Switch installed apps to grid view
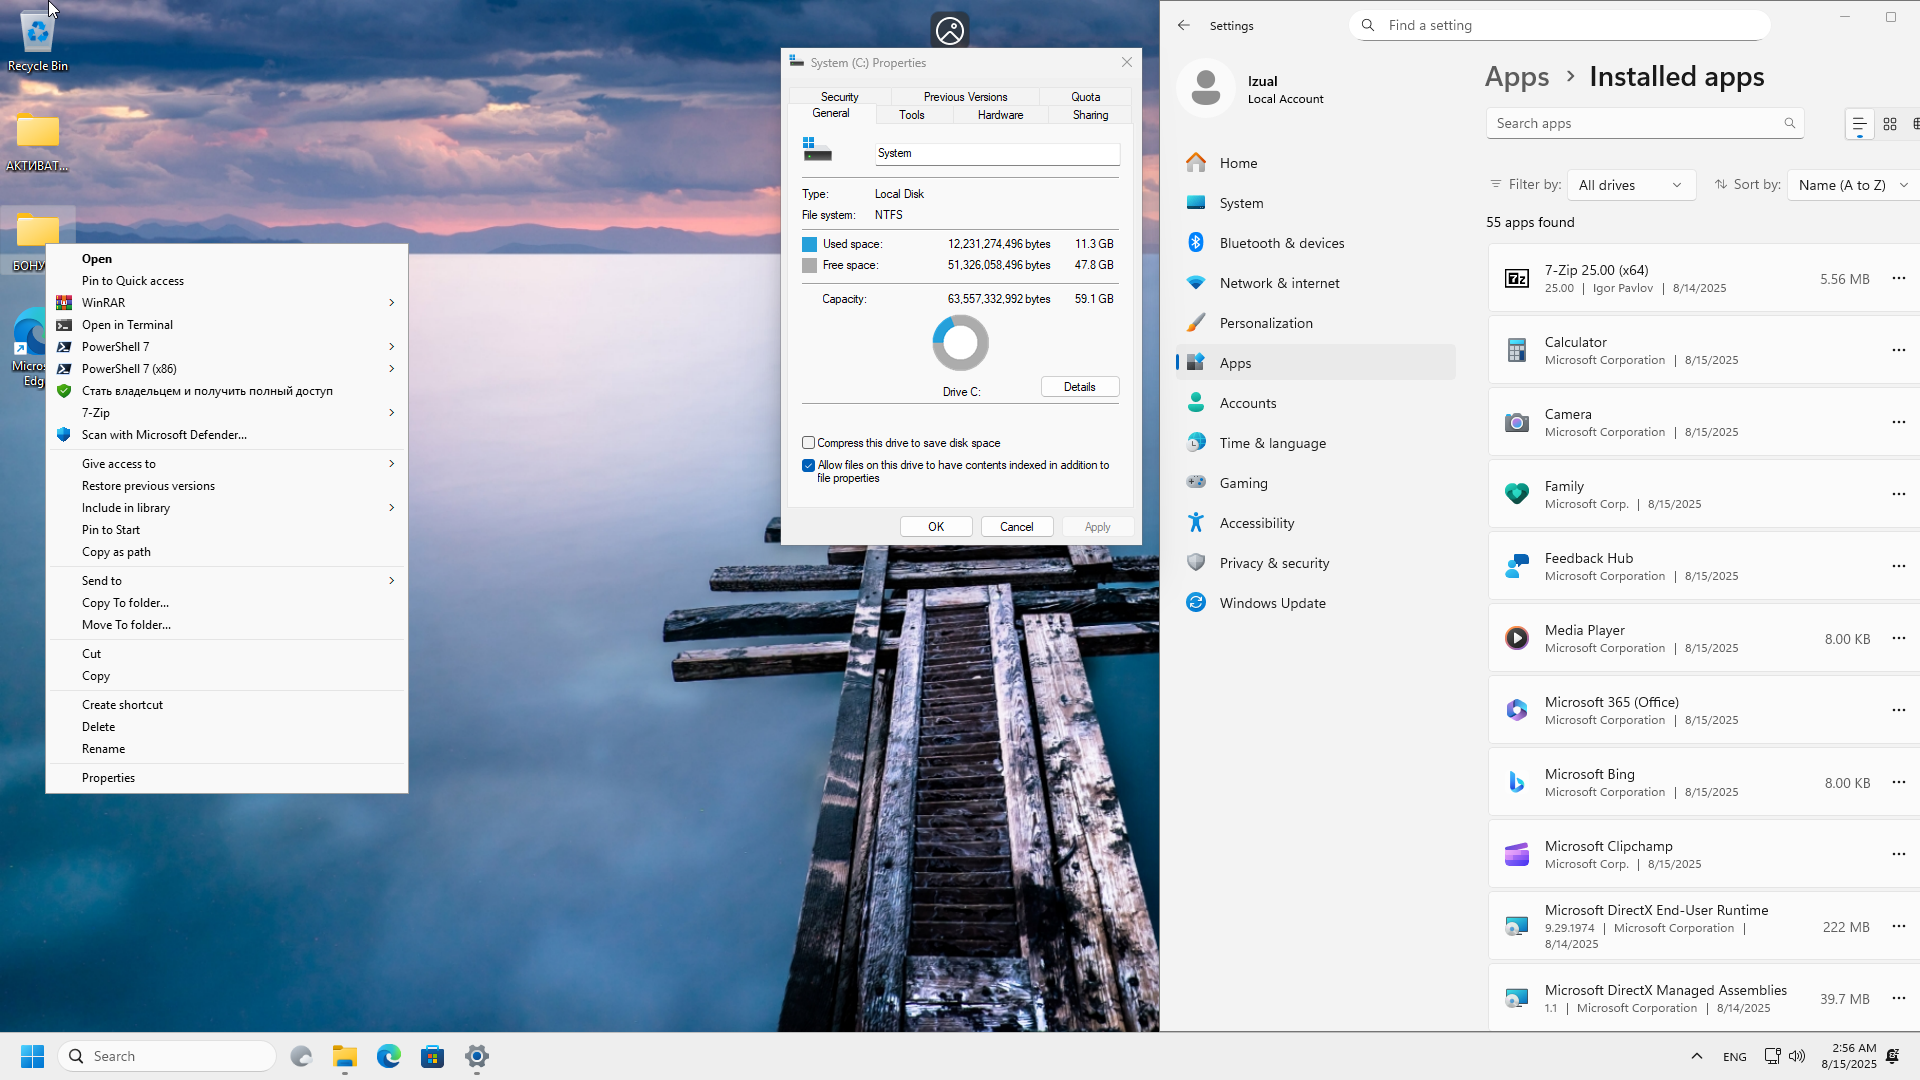Viewport: 1920px width, 1080px height. [x=1890, y=124]
